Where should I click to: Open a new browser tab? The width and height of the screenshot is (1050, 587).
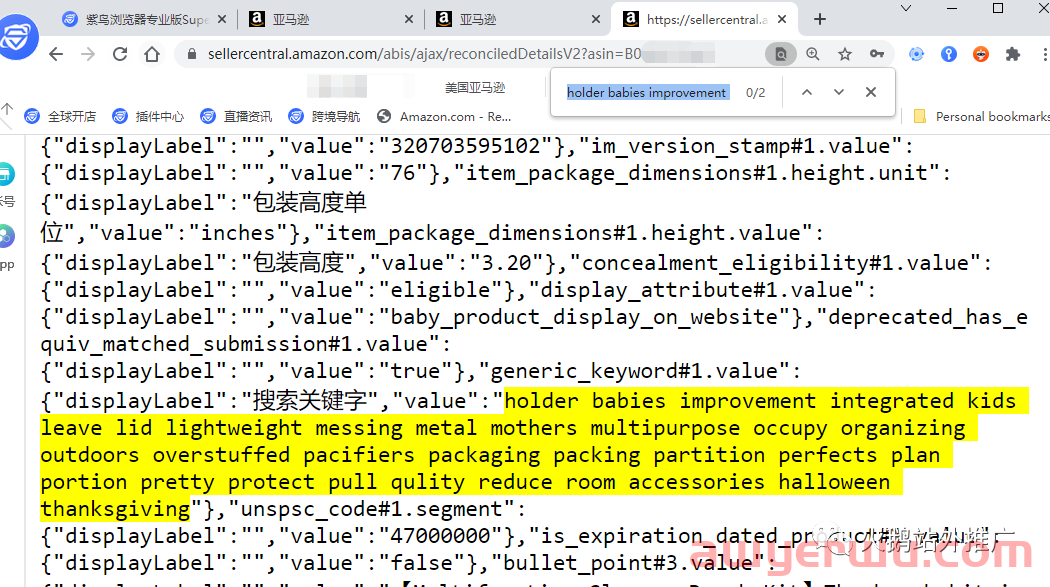pos(820,19)
